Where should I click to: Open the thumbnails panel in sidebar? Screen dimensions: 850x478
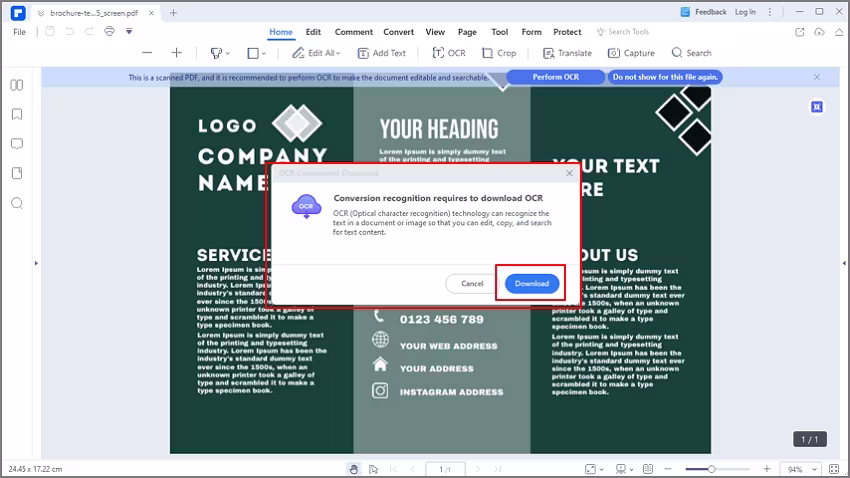17,85
